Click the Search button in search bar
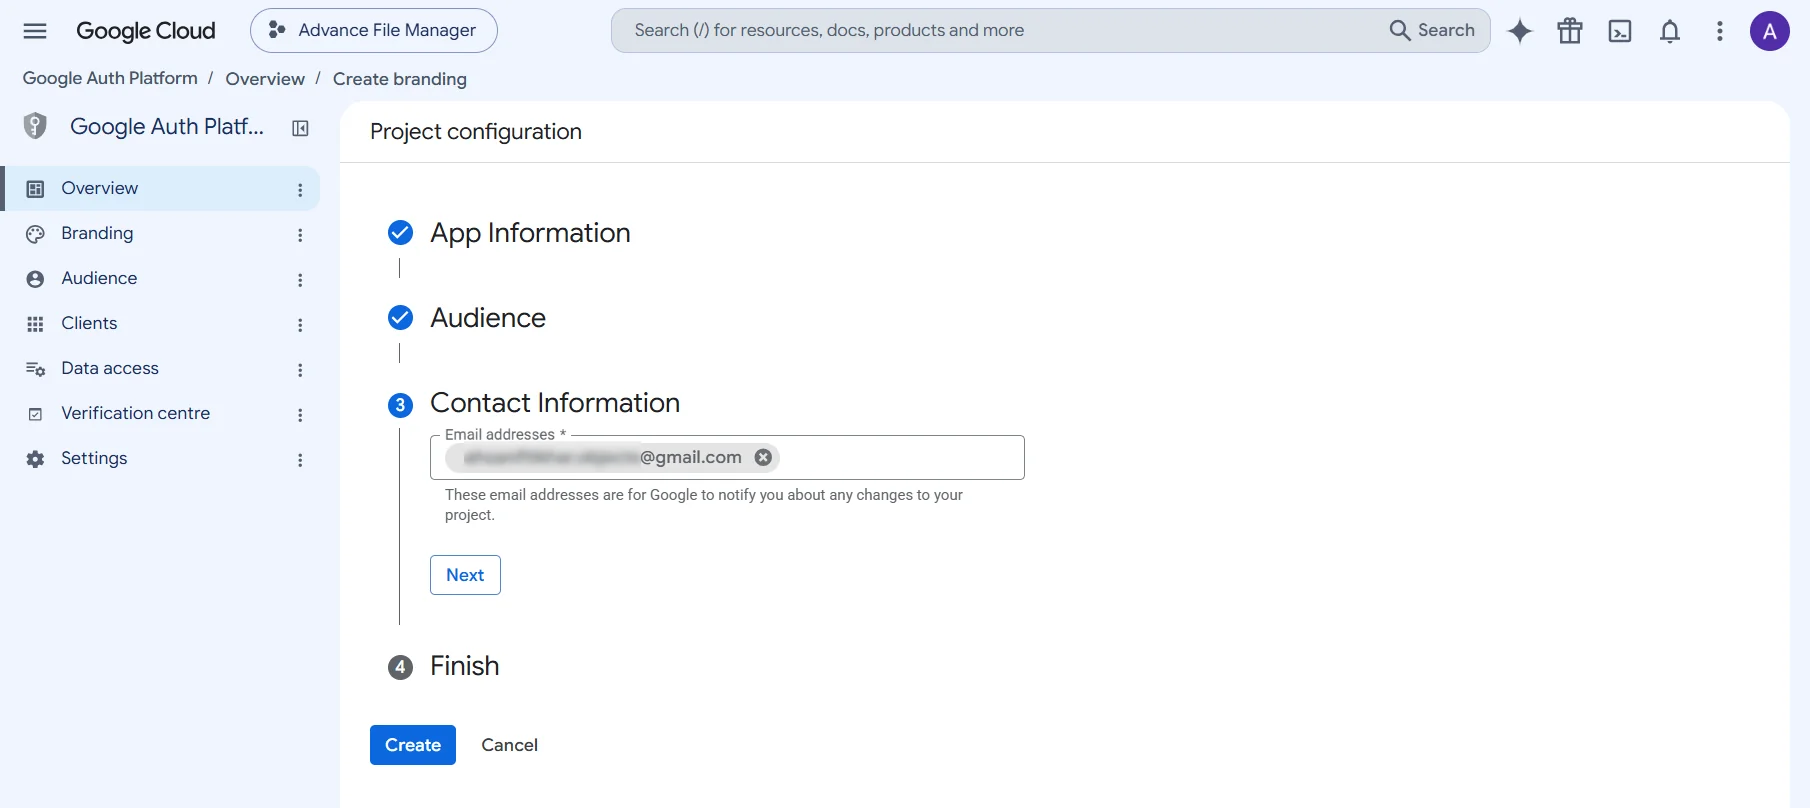 coord(1432,31)
